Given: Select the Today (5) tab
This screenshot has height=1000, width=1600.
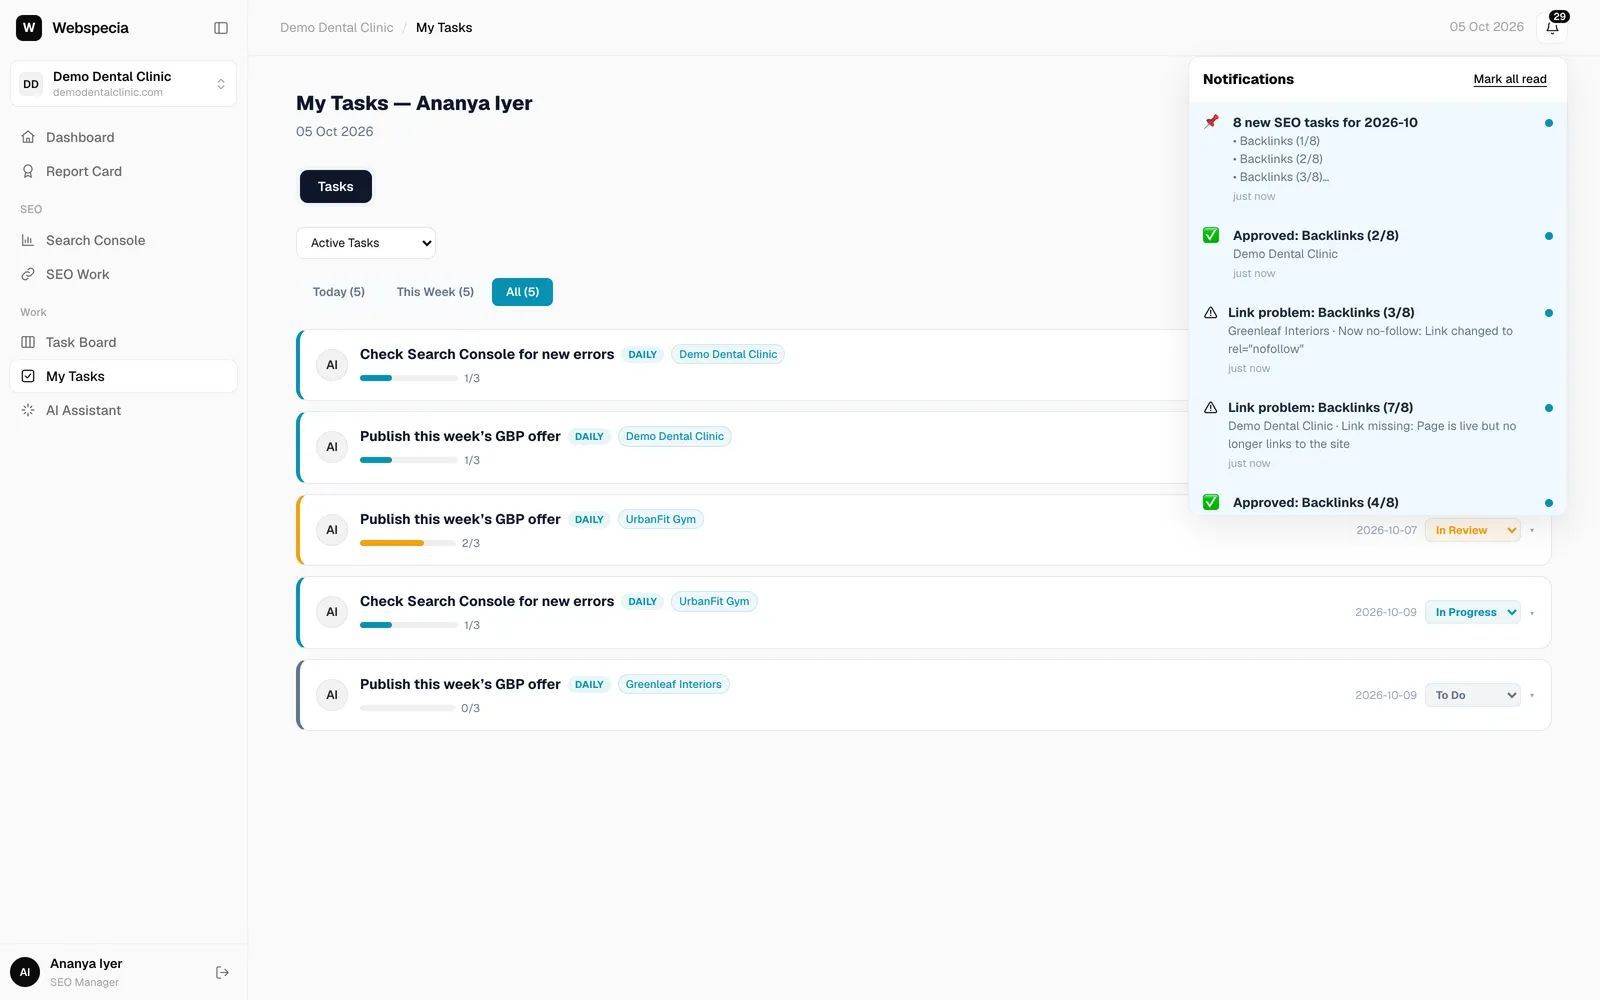Looking at the screenshot, I should click(339, 292).
